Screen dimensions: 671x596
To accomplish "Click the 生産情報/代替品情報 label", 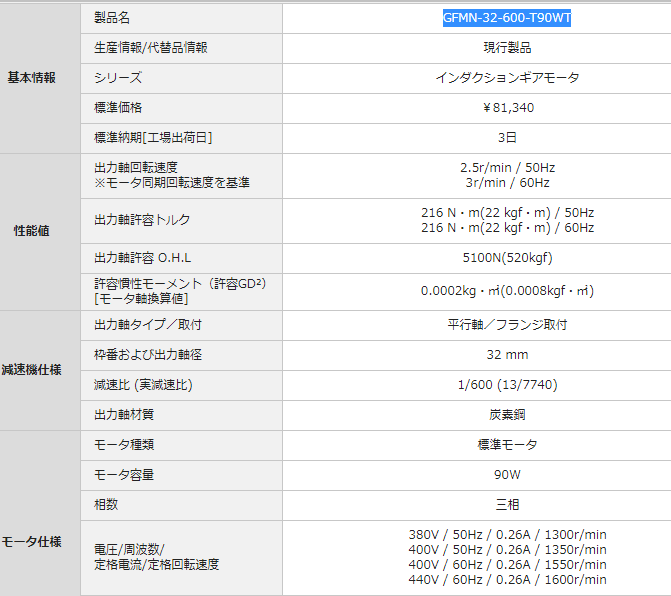I will pos(151,47).
